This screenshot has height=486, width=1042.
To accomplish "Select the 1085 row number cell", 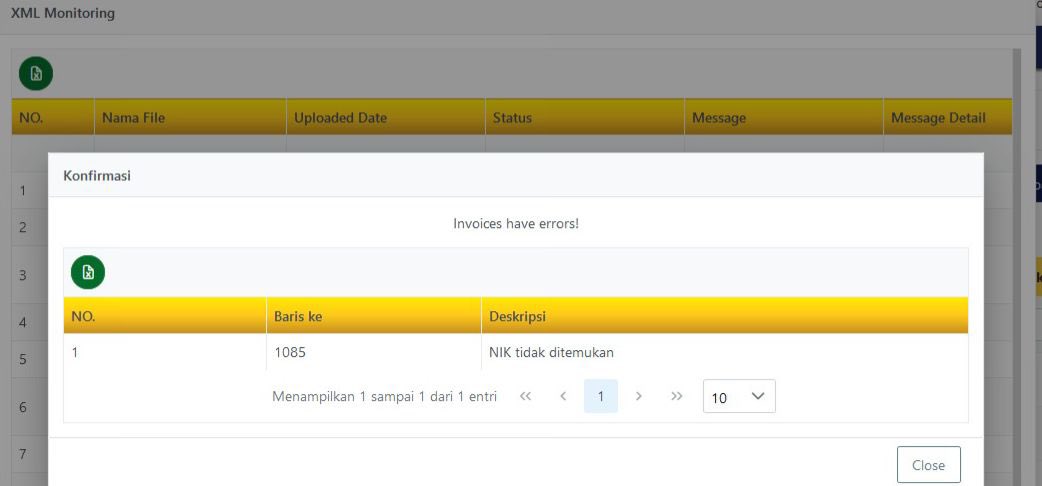I will [373, 352].
